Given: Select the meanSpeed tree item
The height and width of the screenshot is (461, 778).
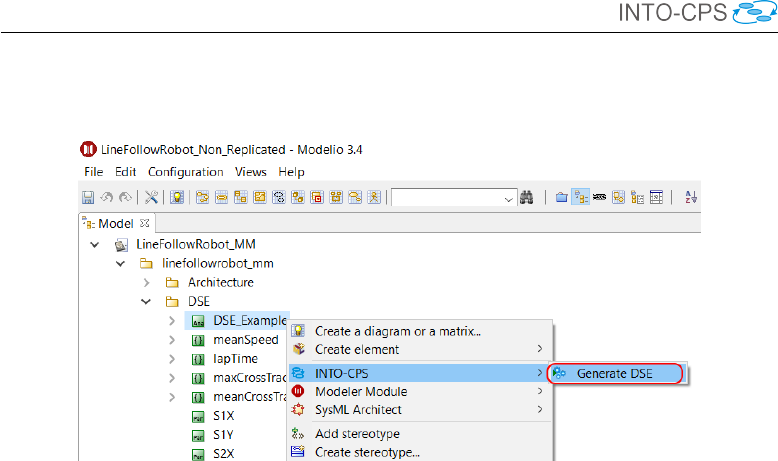Looking at the screenshot, I should click(246, 340).
